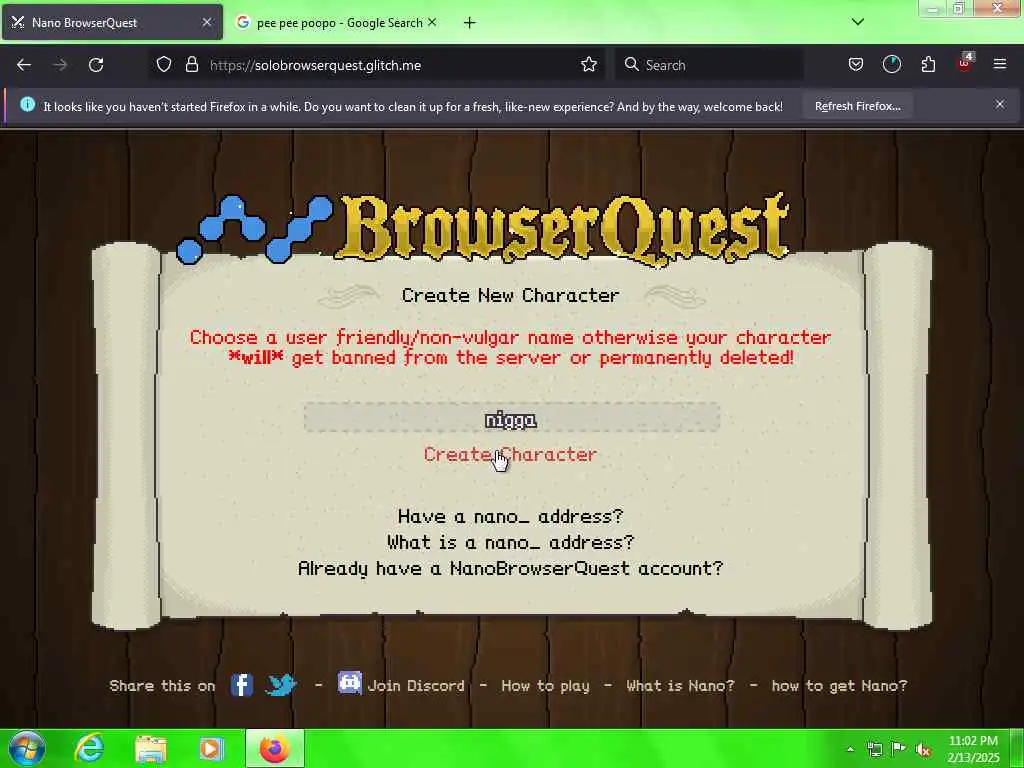Screen dimensions: 1024x768
Task: Close the Nano BrowserQuest tab
Action: pyautogui.click(x=207, y=22)
